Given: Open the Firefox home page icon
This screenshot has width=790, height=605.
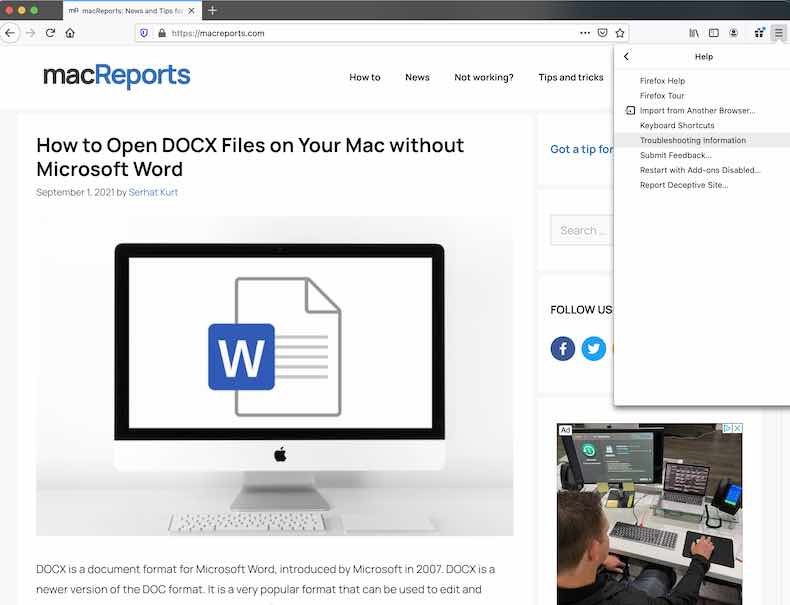Looking at the screenshot, I should (70, 33).
